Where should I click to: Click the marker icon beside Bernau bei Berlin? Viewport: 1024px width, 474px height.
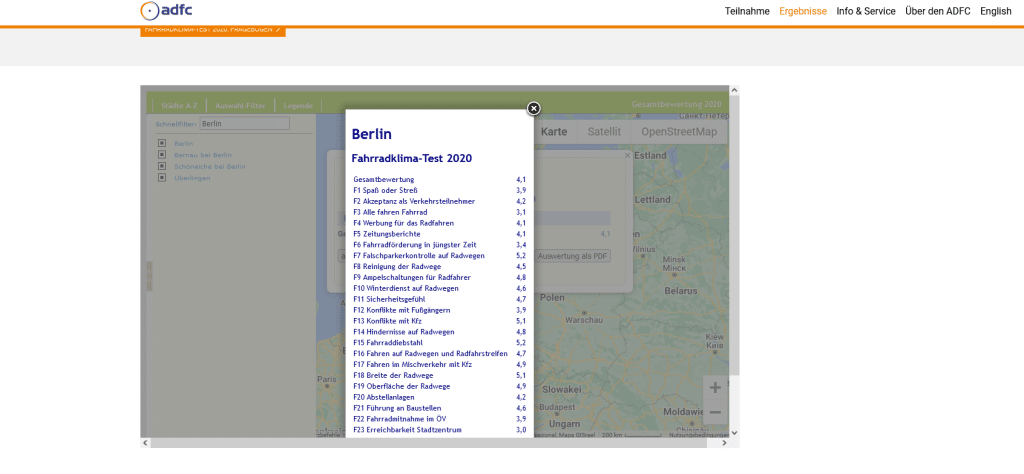coord(161,155)
